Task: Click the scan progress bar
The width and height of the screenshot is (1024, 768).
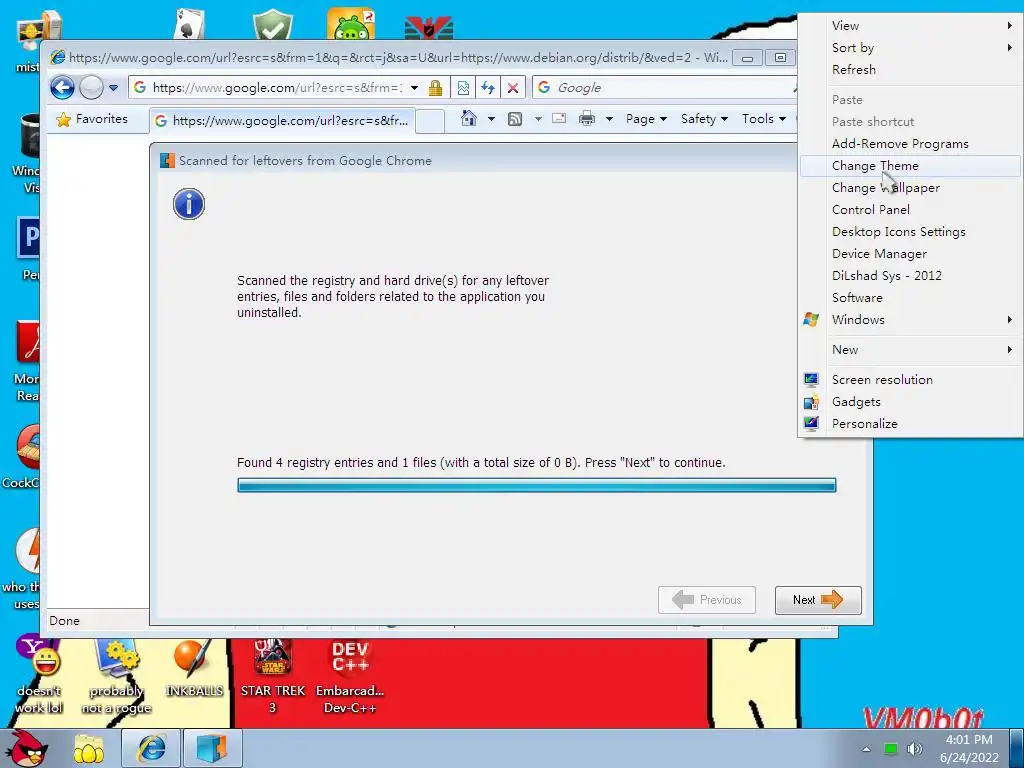Action: click(536, 485)
